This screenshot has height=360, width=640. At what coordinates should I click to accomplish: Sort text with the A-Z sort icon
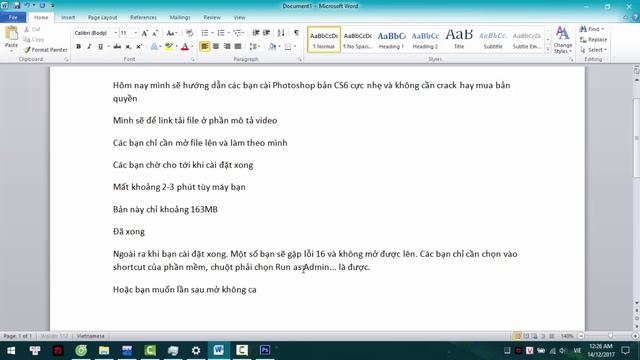point(281,33)
